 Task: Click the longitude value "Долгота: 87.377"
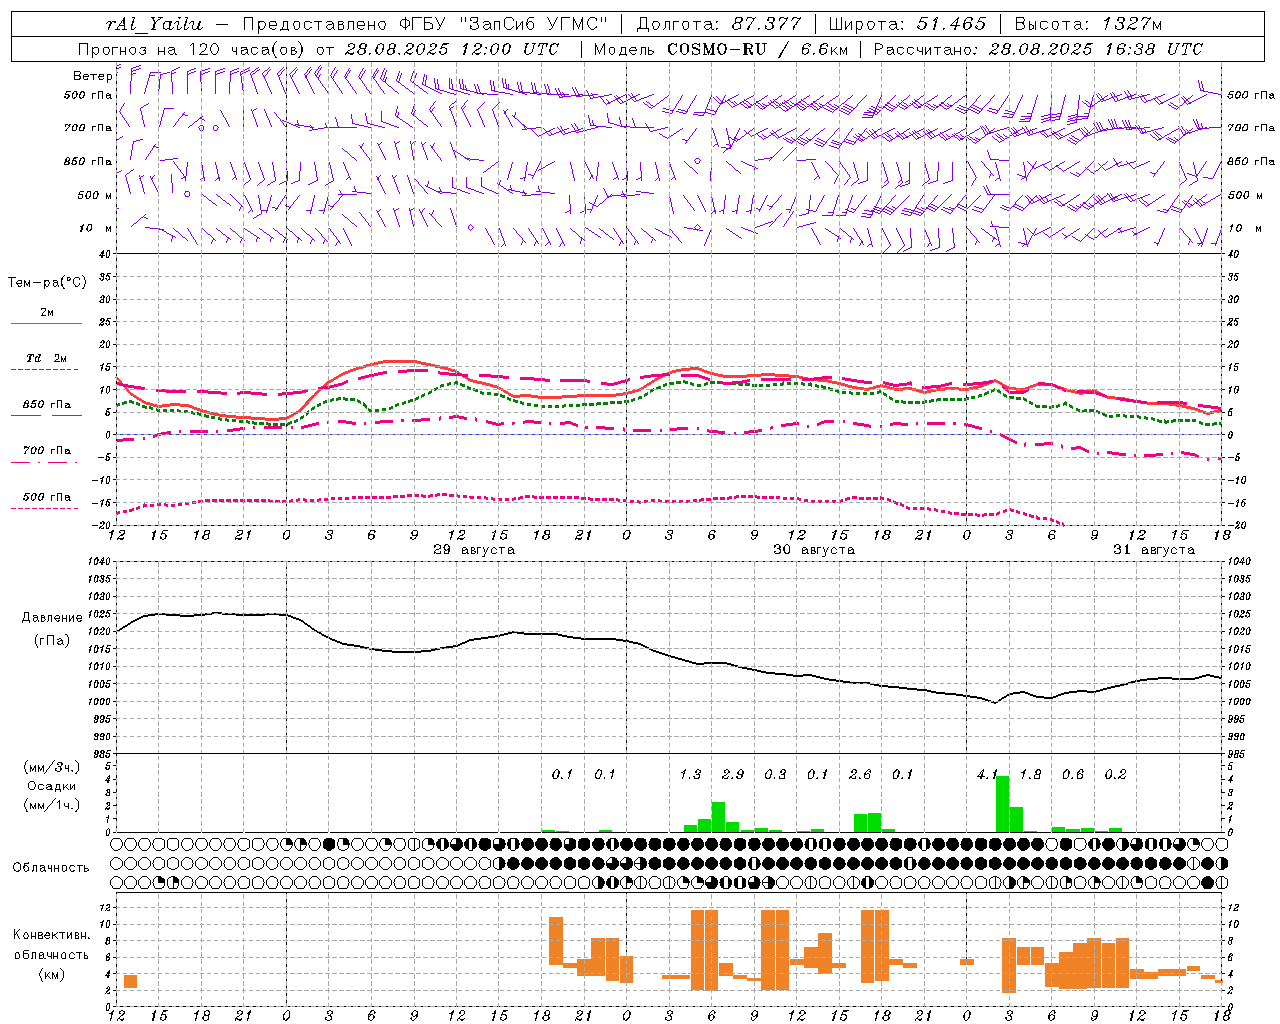coord(718,24)
